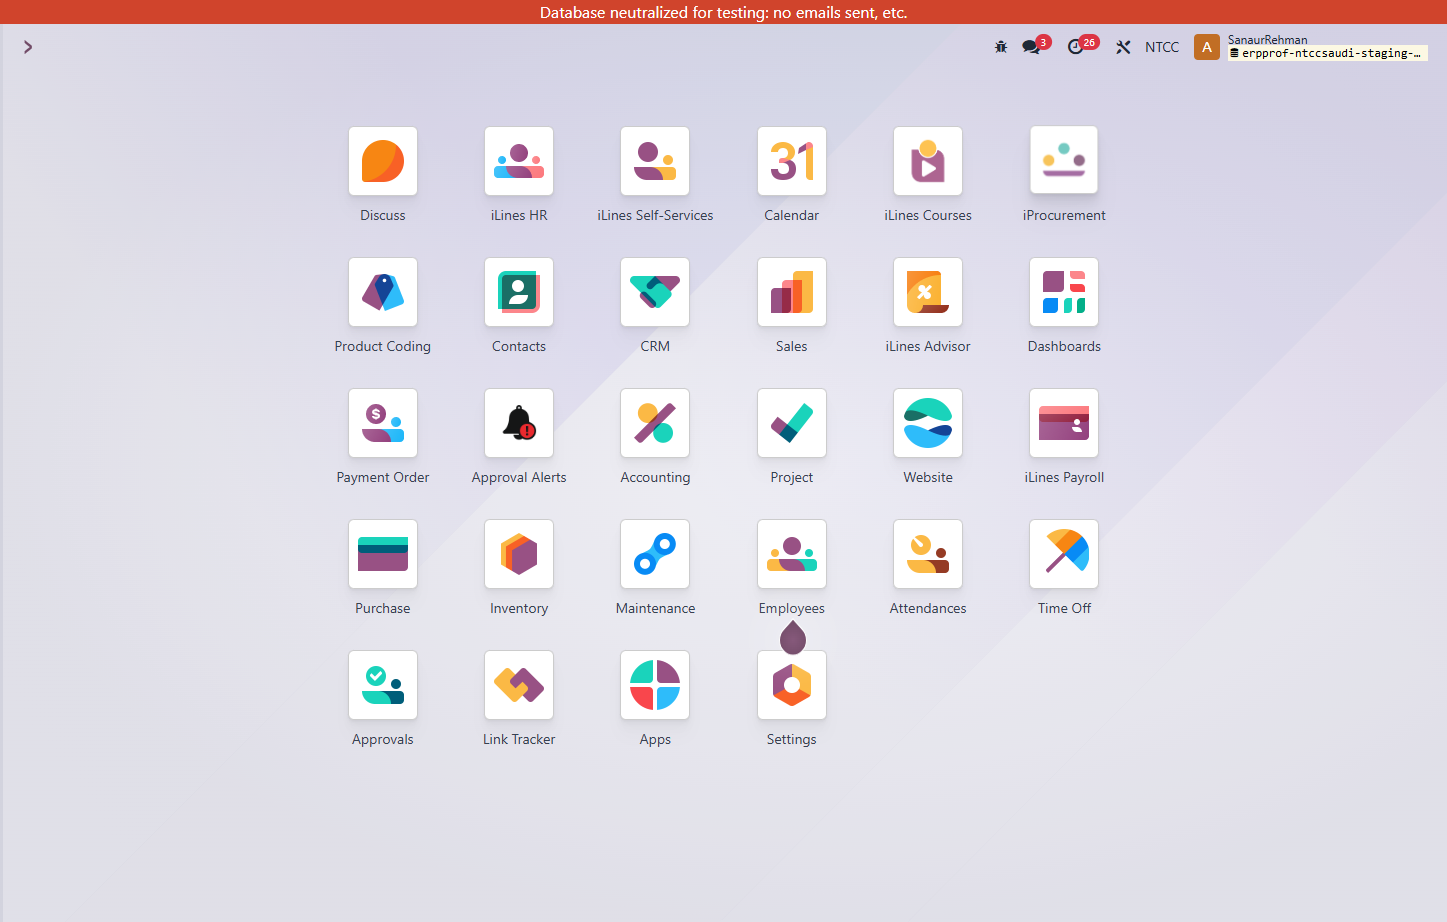Switch company via NTCC selector
The width and height of the screenshot is (1447, 922).
(x=1162, y=47)
